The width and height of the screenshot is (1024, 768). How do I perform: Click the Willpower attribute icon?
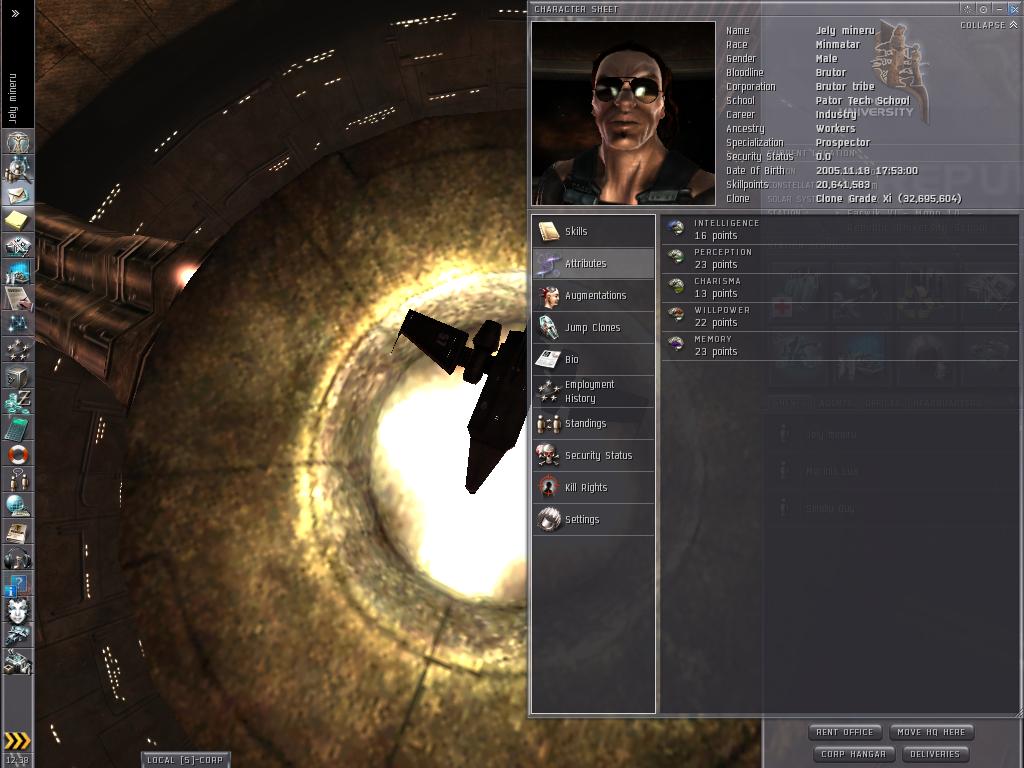677,315
